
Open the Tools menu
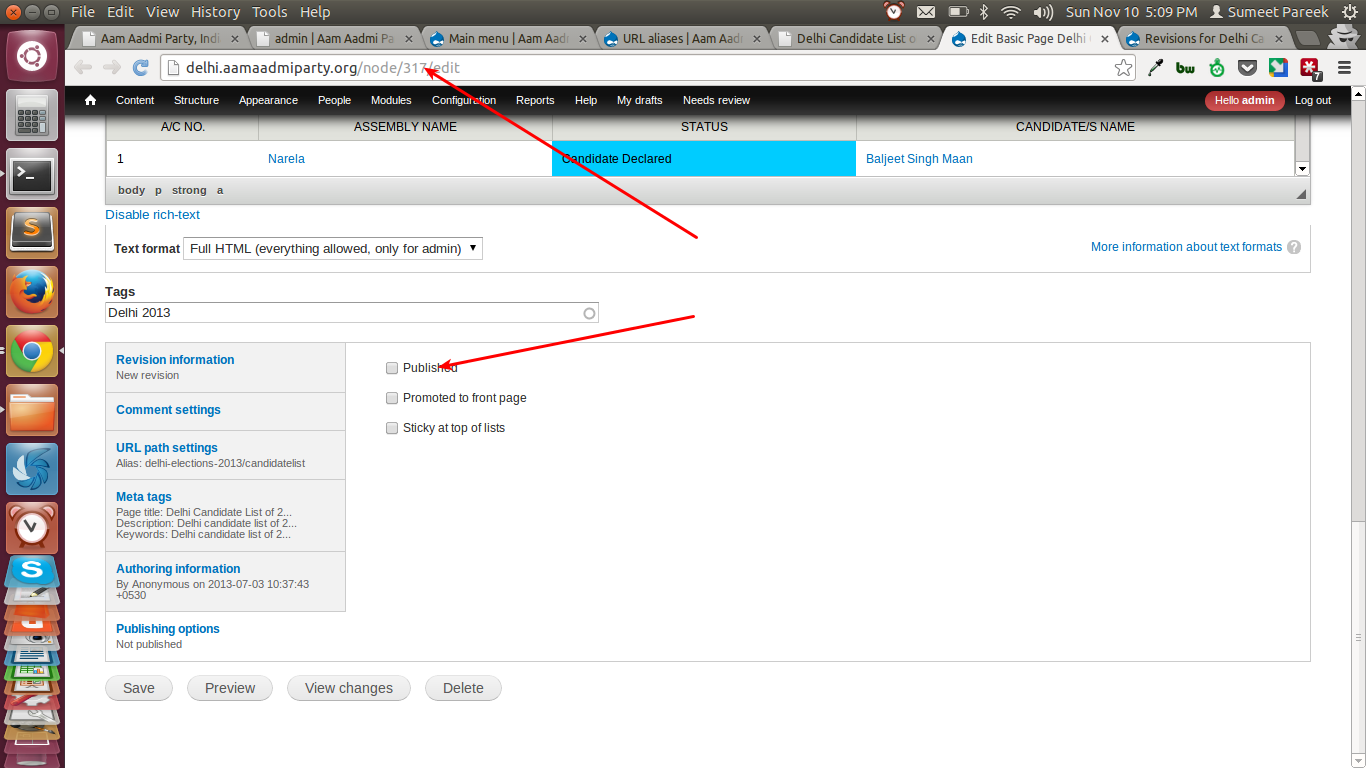270,12
